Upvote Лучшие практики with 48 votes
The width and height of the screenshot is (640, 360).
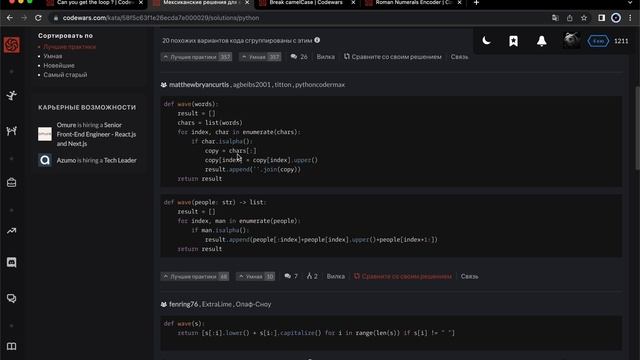tap(195, 276)
